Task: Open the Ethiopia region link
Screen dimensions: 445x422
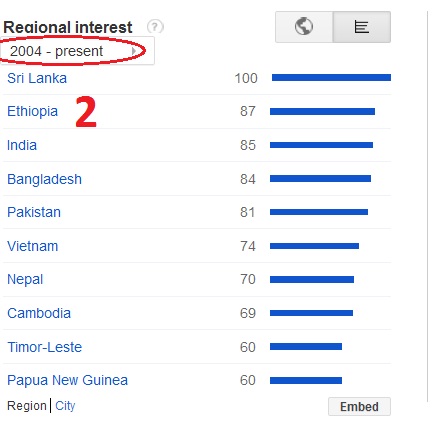Action: coord(32,111)
